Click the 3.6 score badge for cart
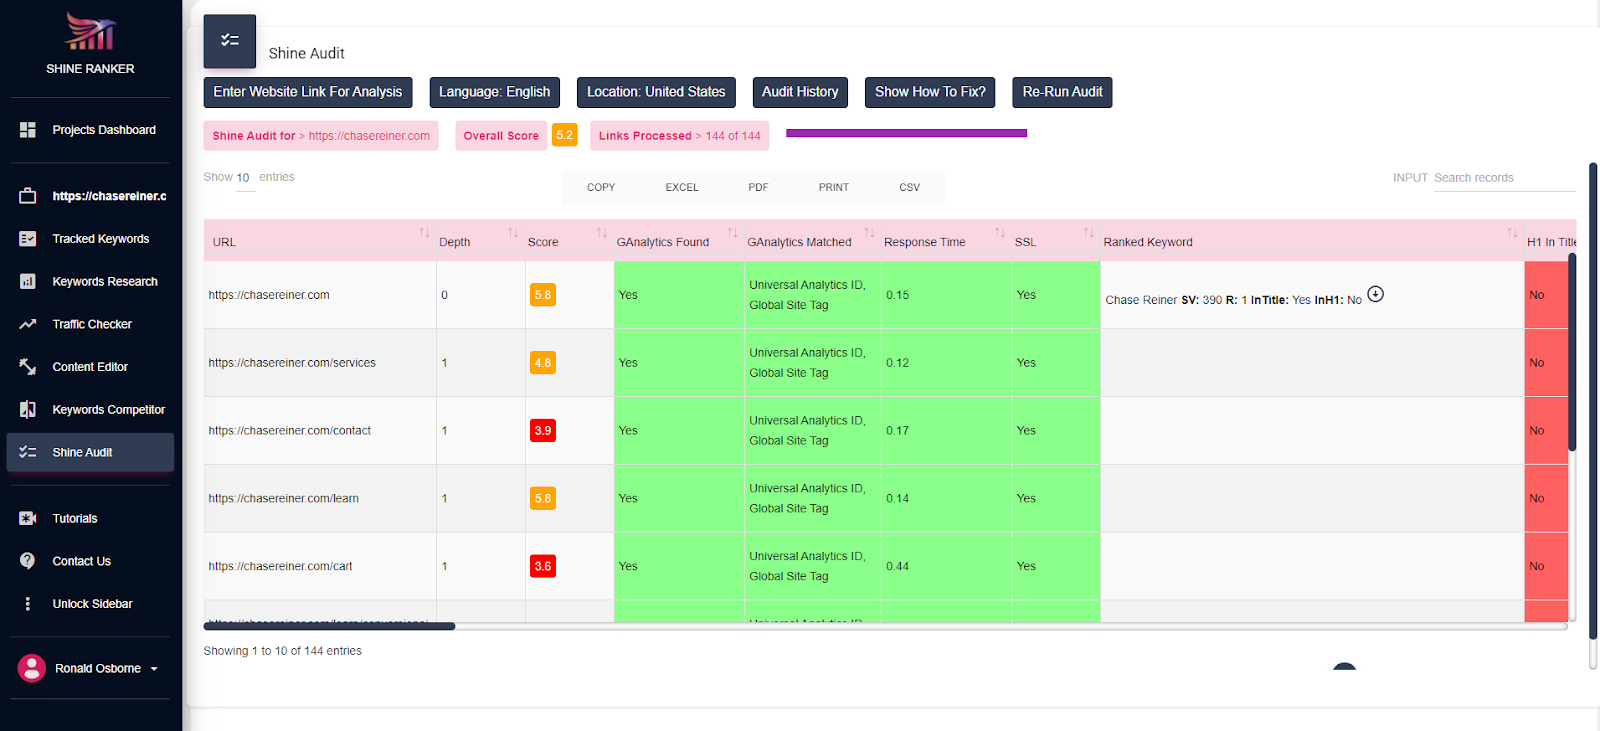 (543, 566)
